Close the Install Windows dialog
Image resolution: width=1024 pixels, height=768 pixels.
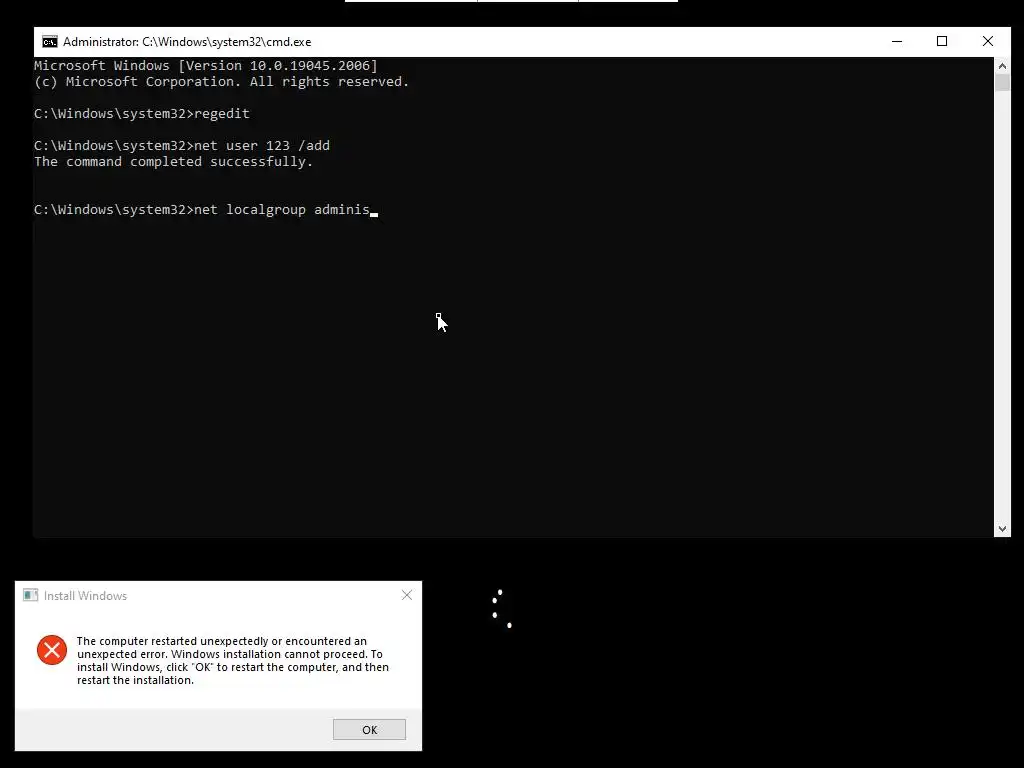point(407,595)
